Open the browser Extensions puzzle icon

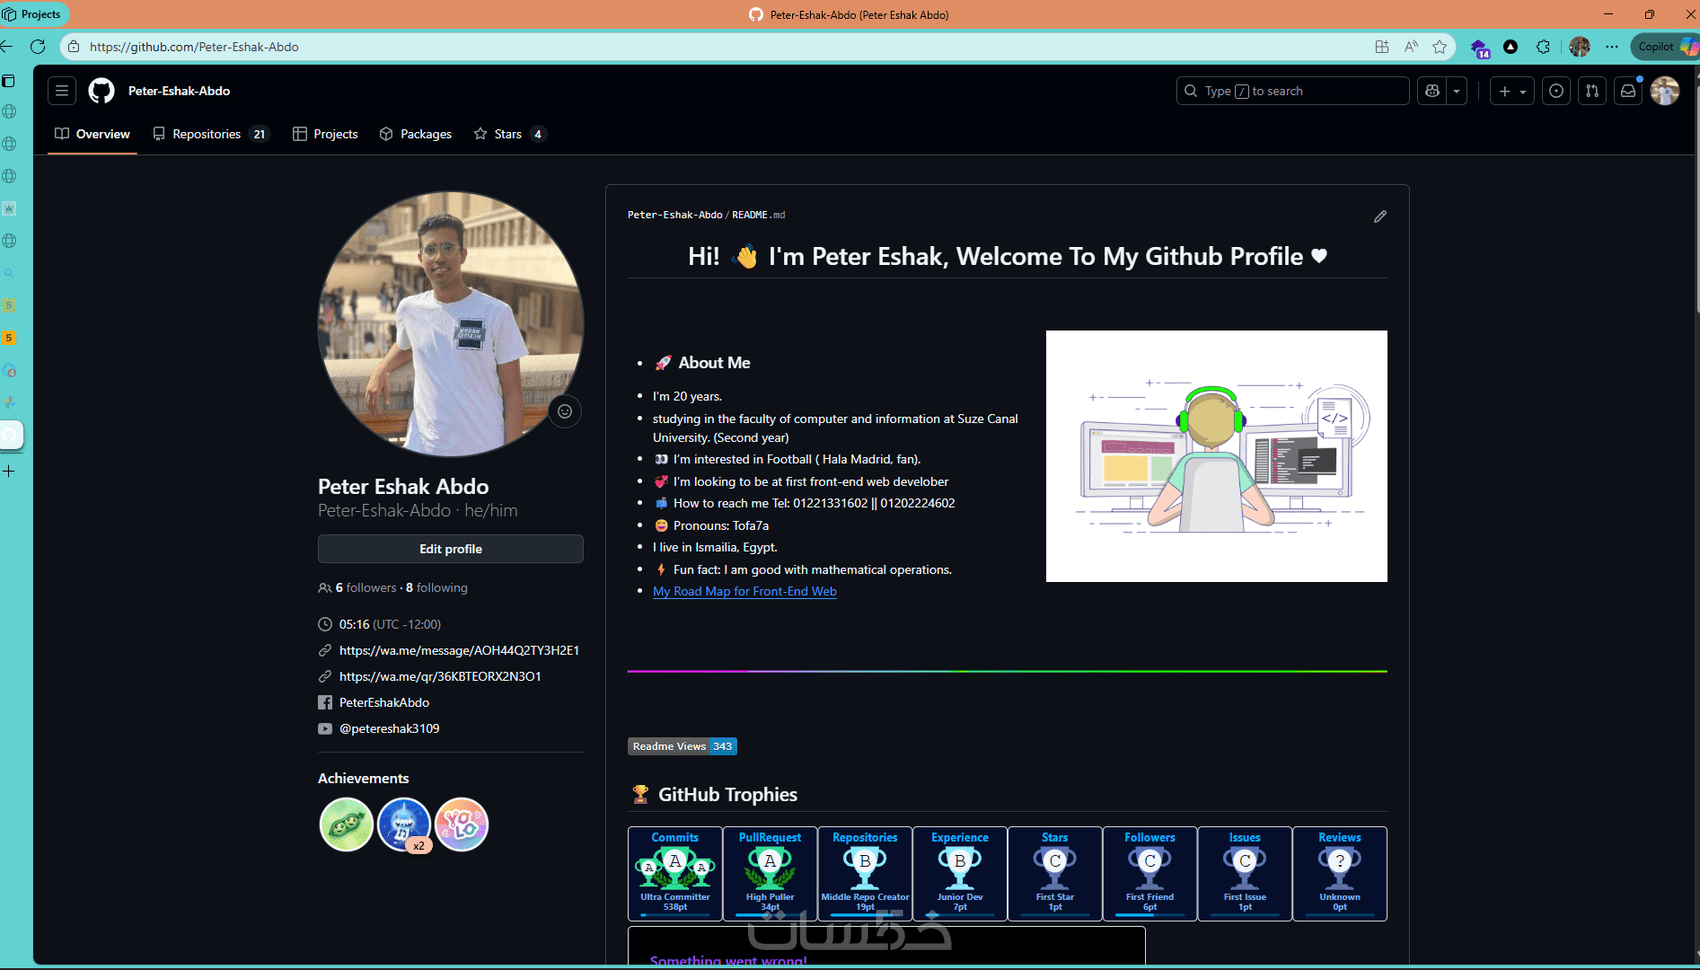click(x=1543, y=47)
